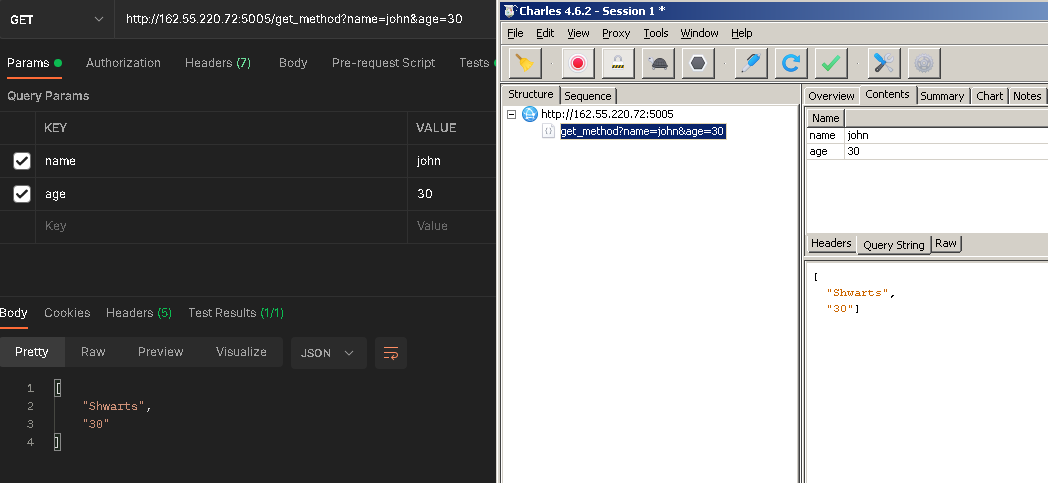Viewport: 1048px width, 483px height.
Task: Repeat selected request with blue refresh icon
Action: (x=791, y=63)
